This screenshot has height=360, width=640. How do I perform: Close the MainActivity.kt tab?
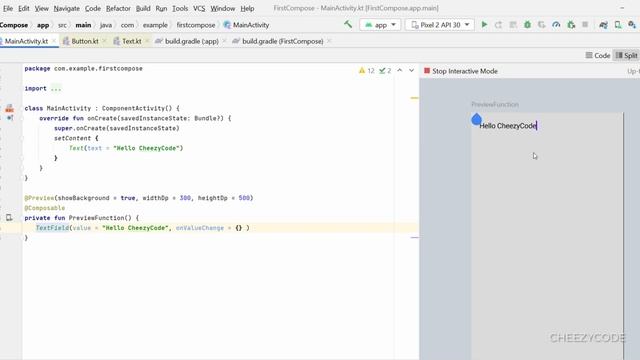[x=54, y=41]
